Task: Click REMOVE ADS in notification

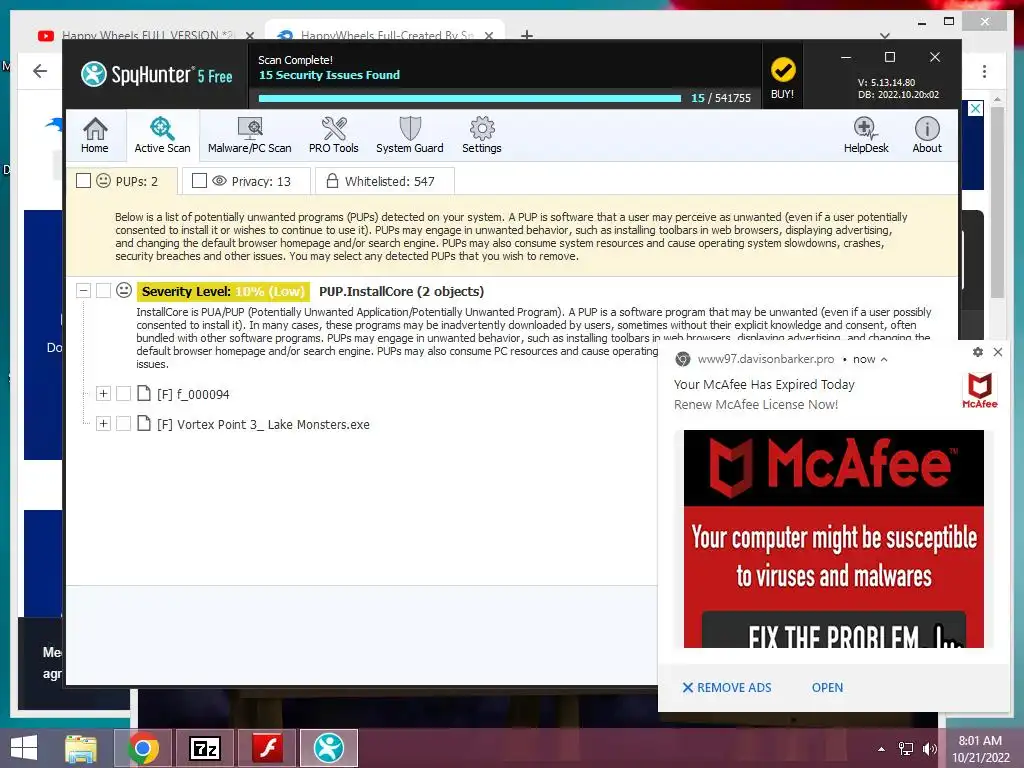Action: [727, 687]
